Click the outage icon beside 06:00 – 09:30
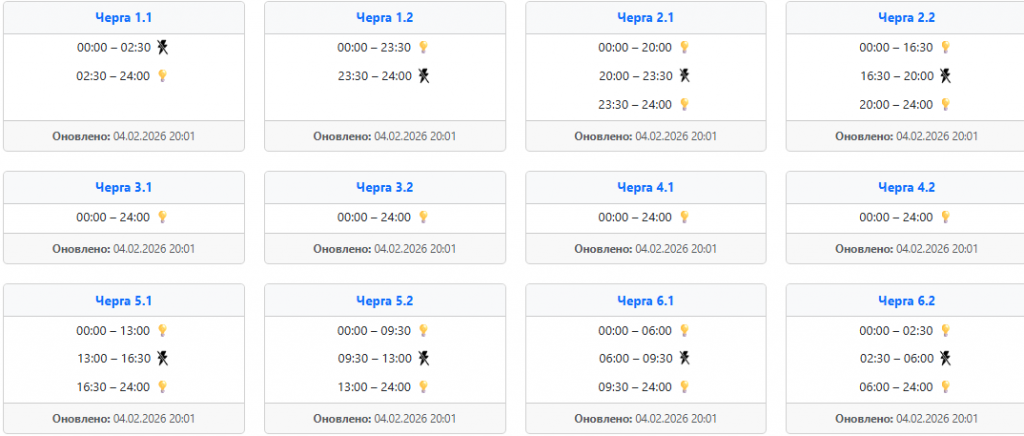 pyautogui.click(x=685, y=358)
